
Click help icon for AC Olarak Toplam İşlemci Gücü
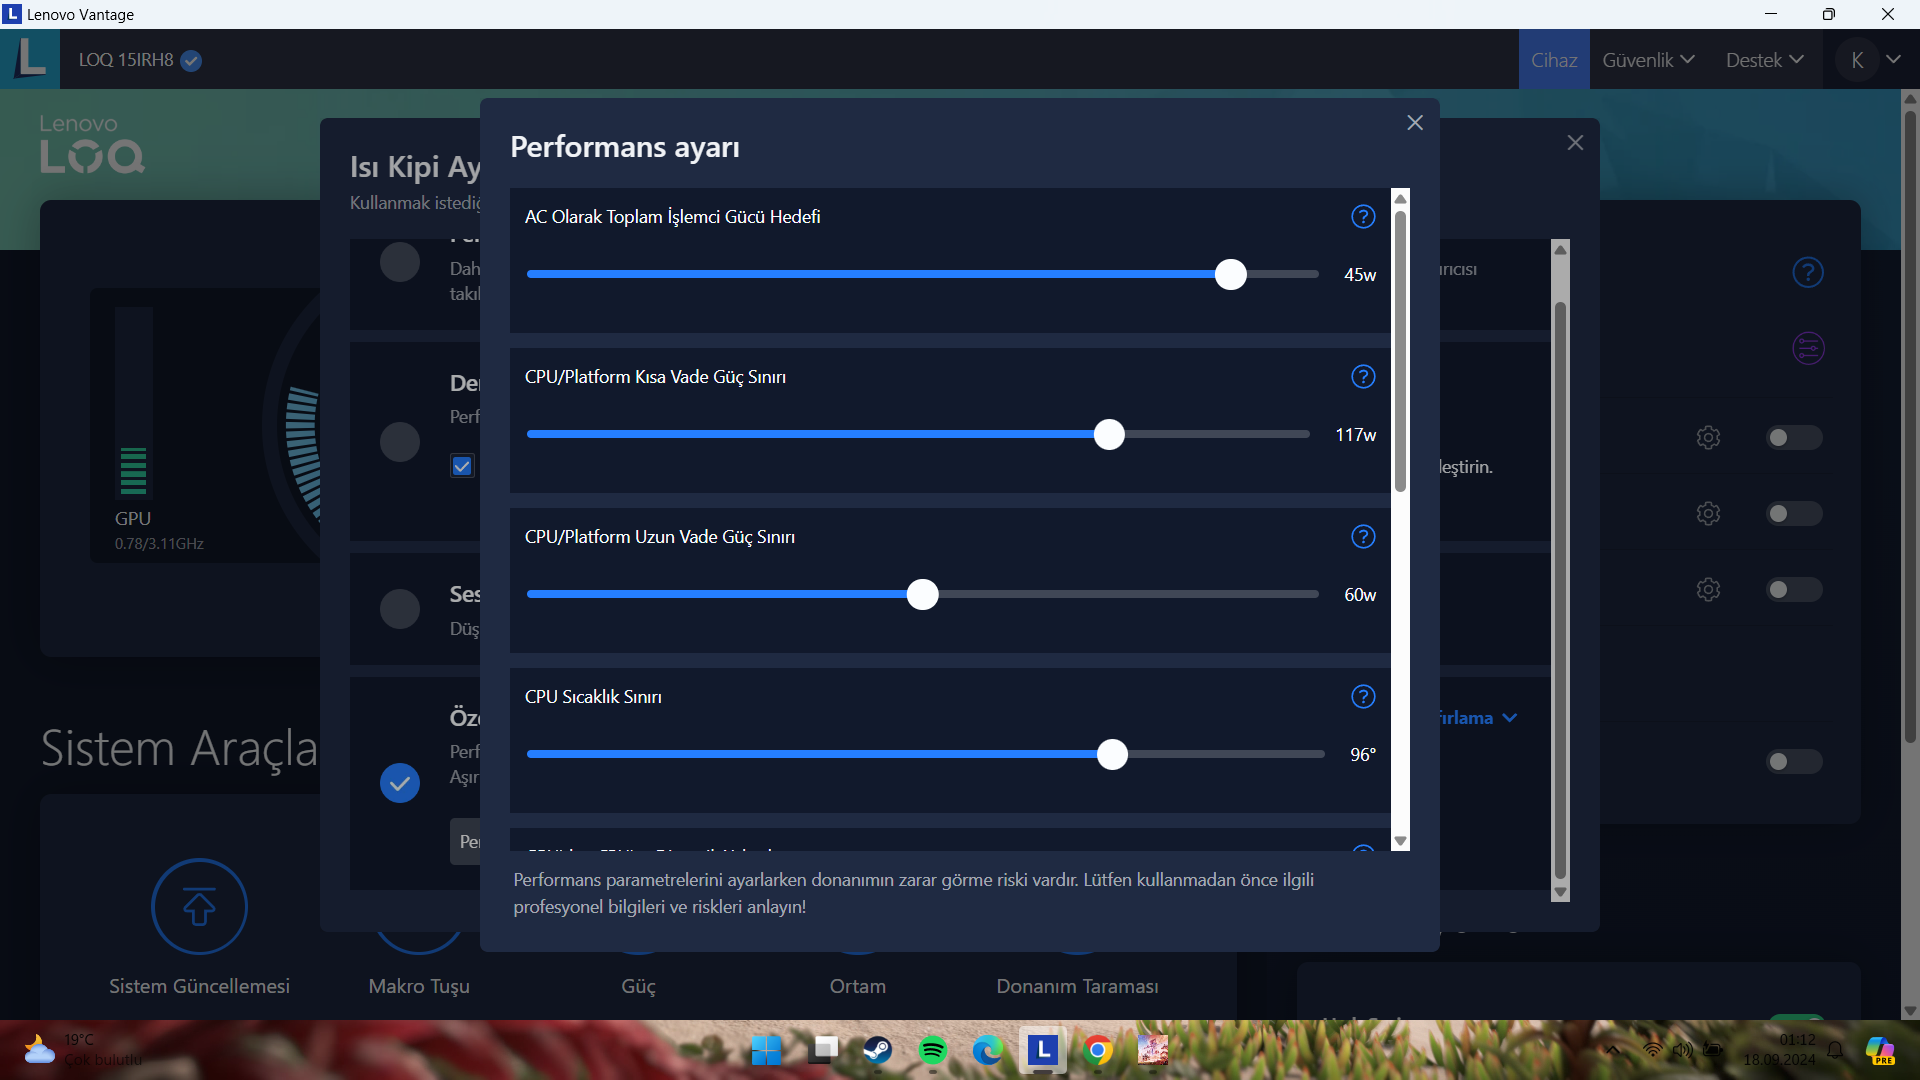(x=1363, y=217)
